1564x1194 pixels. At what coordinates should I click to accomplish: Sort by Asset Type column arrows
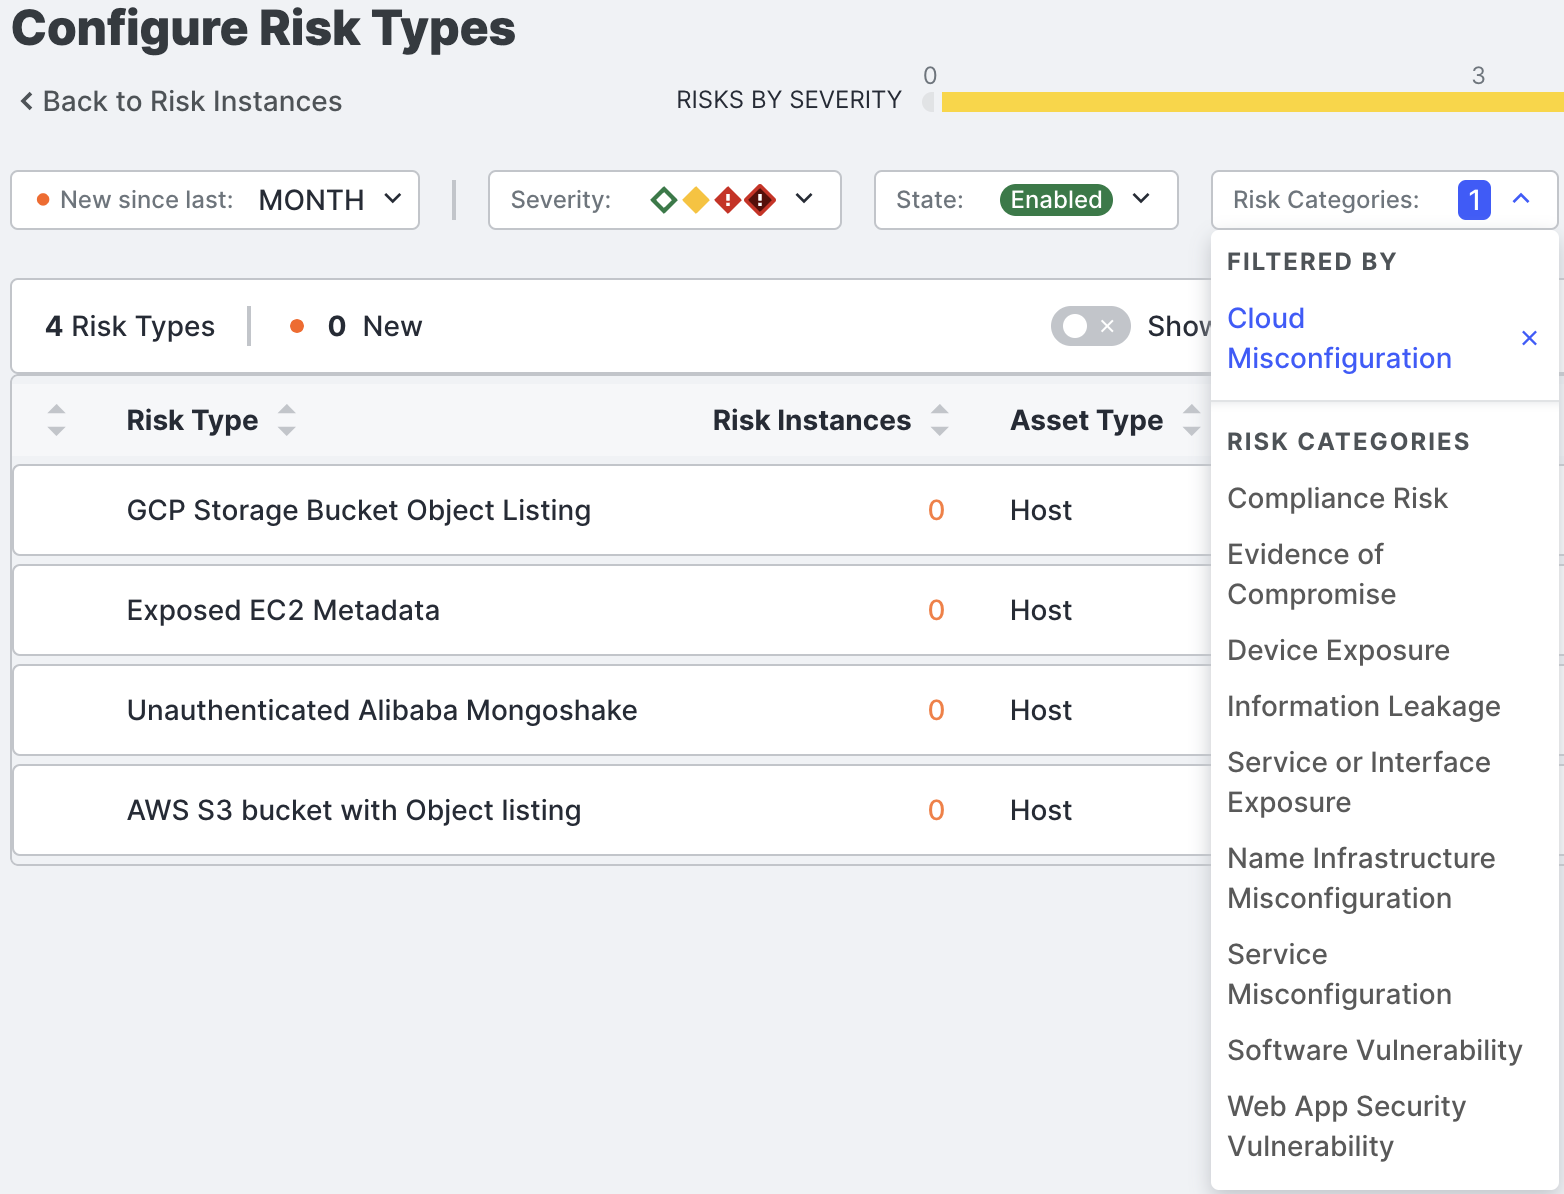pyautogui.click(x=1190, y=420)
